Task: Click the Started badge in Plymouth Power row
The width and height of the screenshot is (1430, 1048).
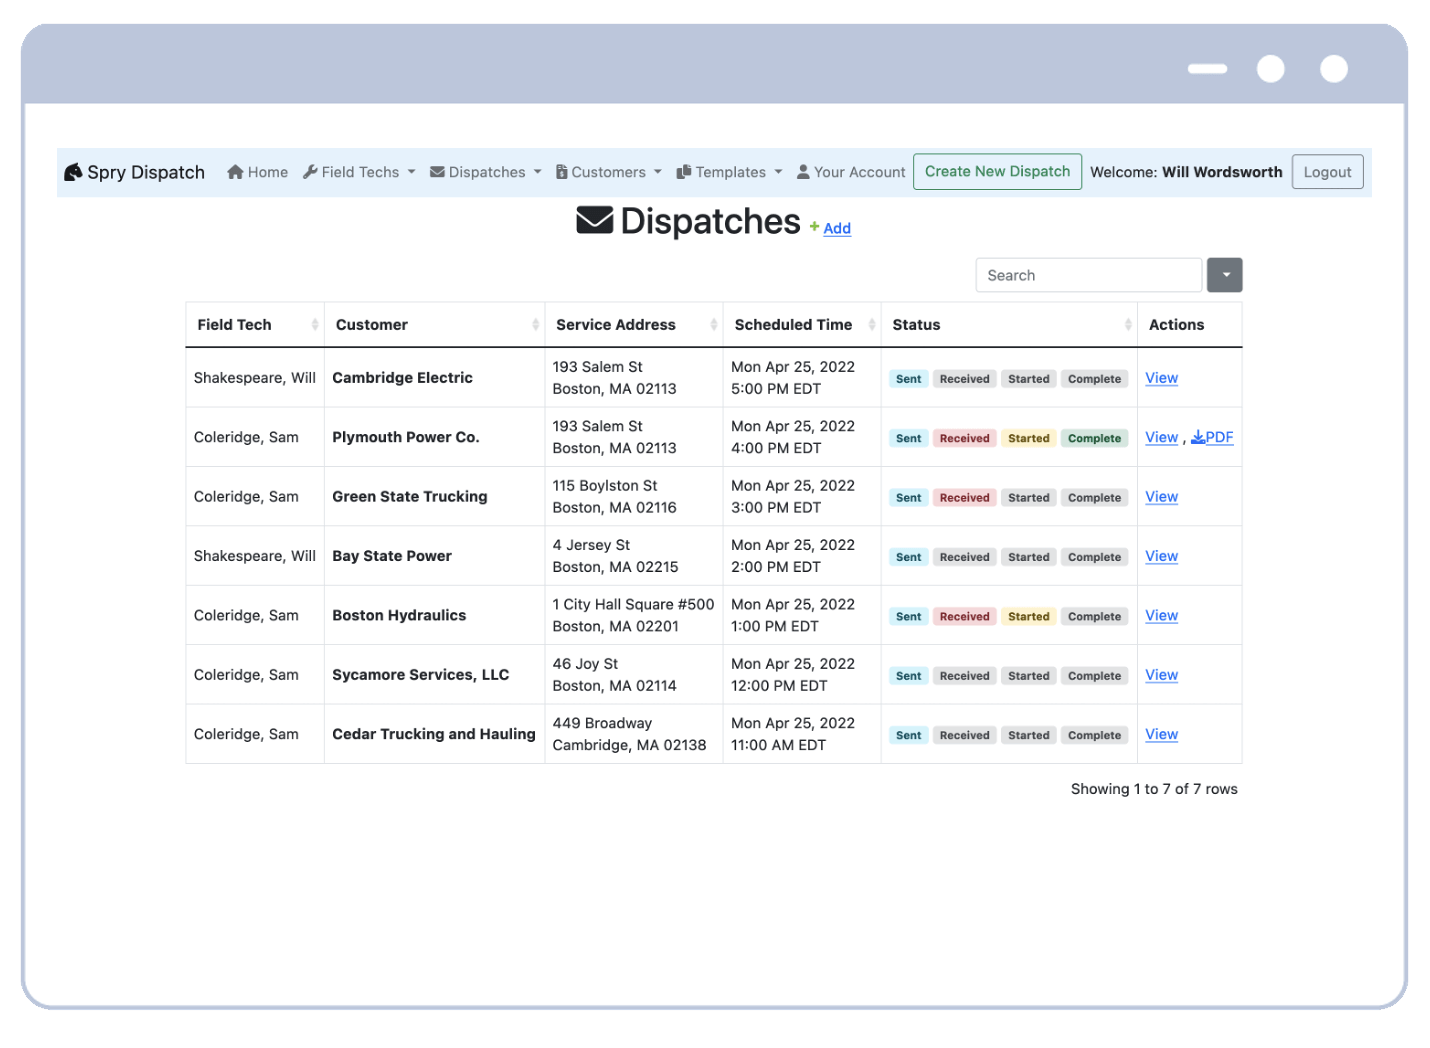Action: pos(1028,438)
